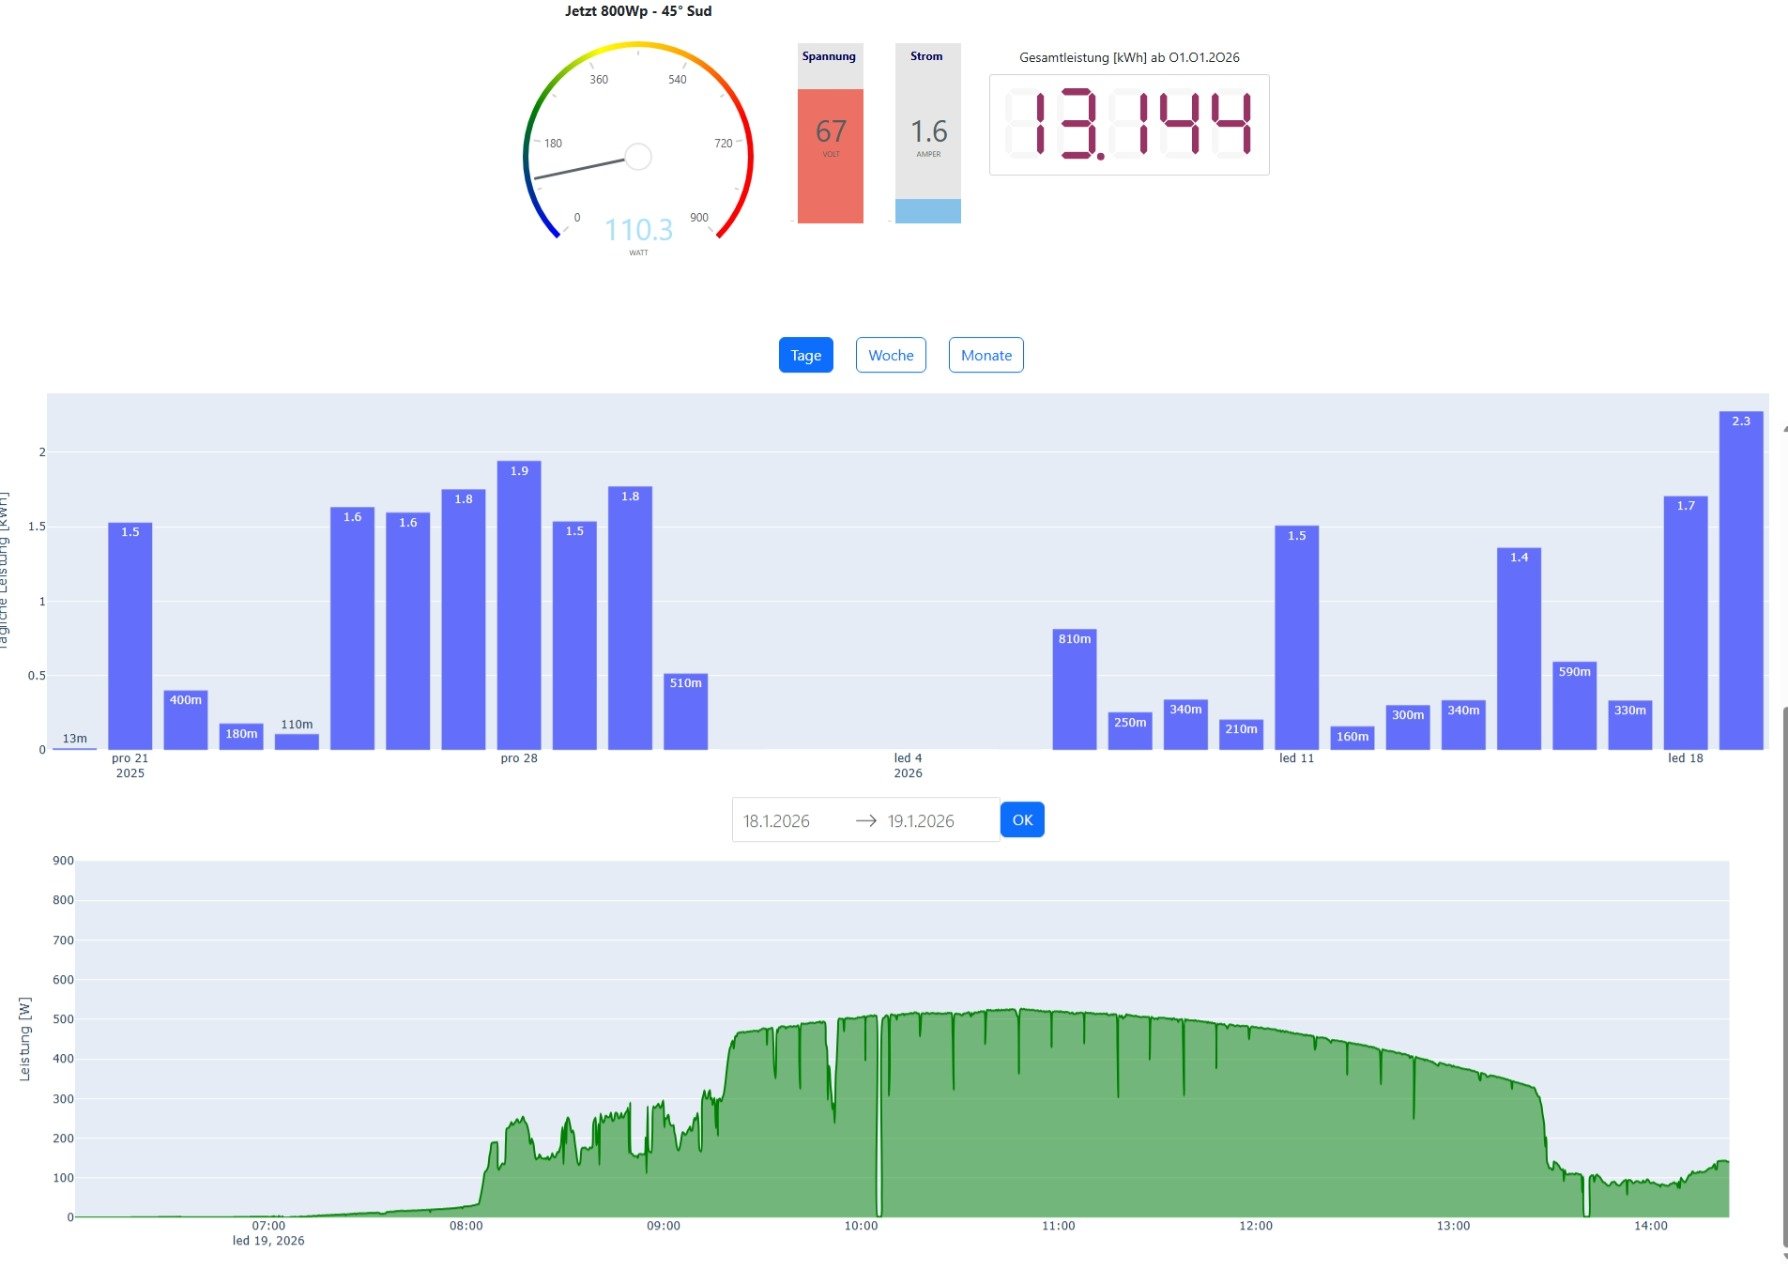Confirm date range with OK button
Viewport: 1788px width, 1264px height.
[1022, 820]
